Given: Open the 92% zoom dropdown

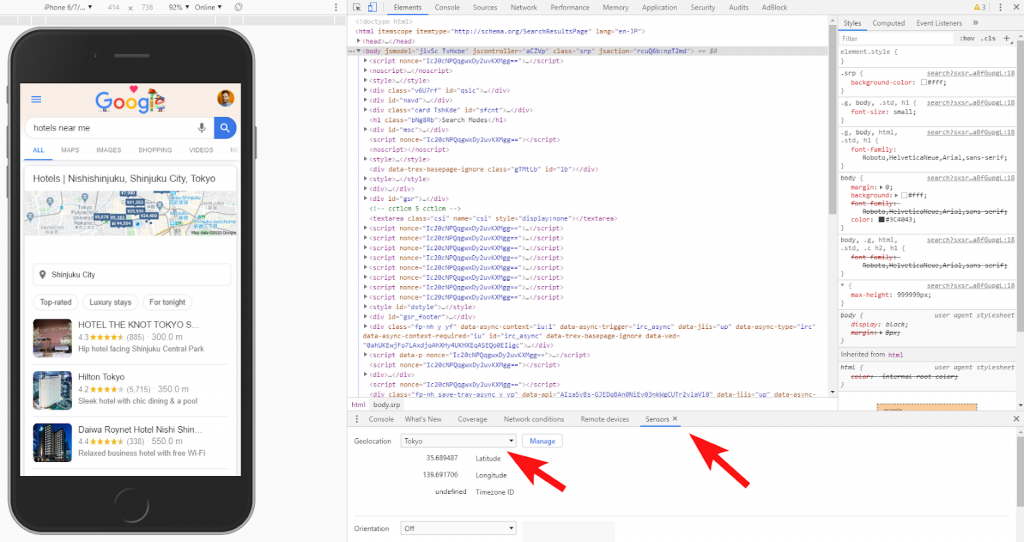Looking at the screenshot, I should pos(179,7).
